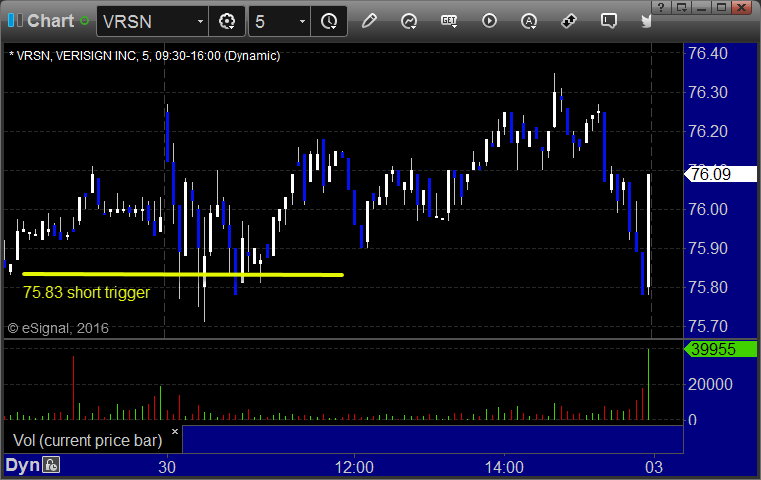761x480 pixels.
Task: Click the window options dropdown icon beside help
Action: (x=681, y=7)
